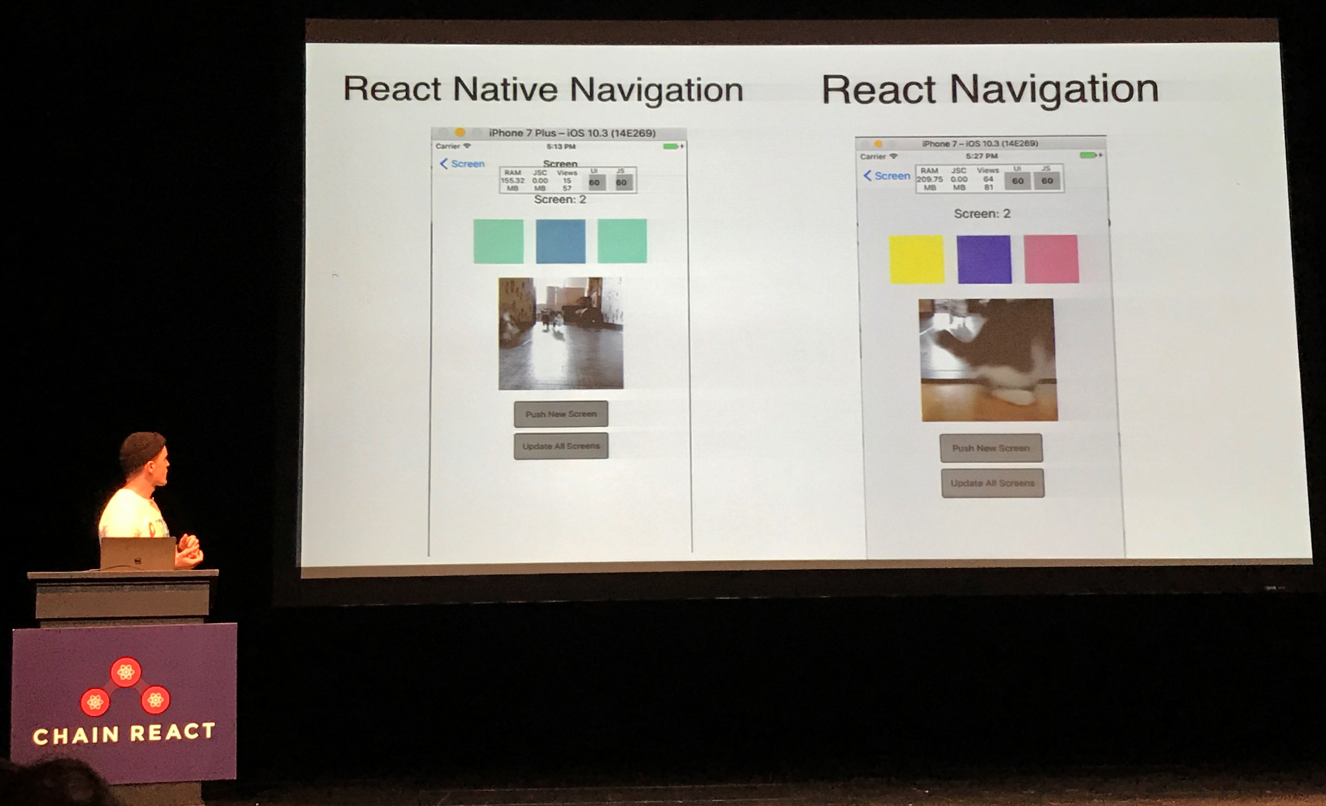Image resolution: width=1326 pixels, height=806 pixels.
Task: Click the battery icon in iPhone 7 Plus simulator
Action: click(x=672, y=146)
